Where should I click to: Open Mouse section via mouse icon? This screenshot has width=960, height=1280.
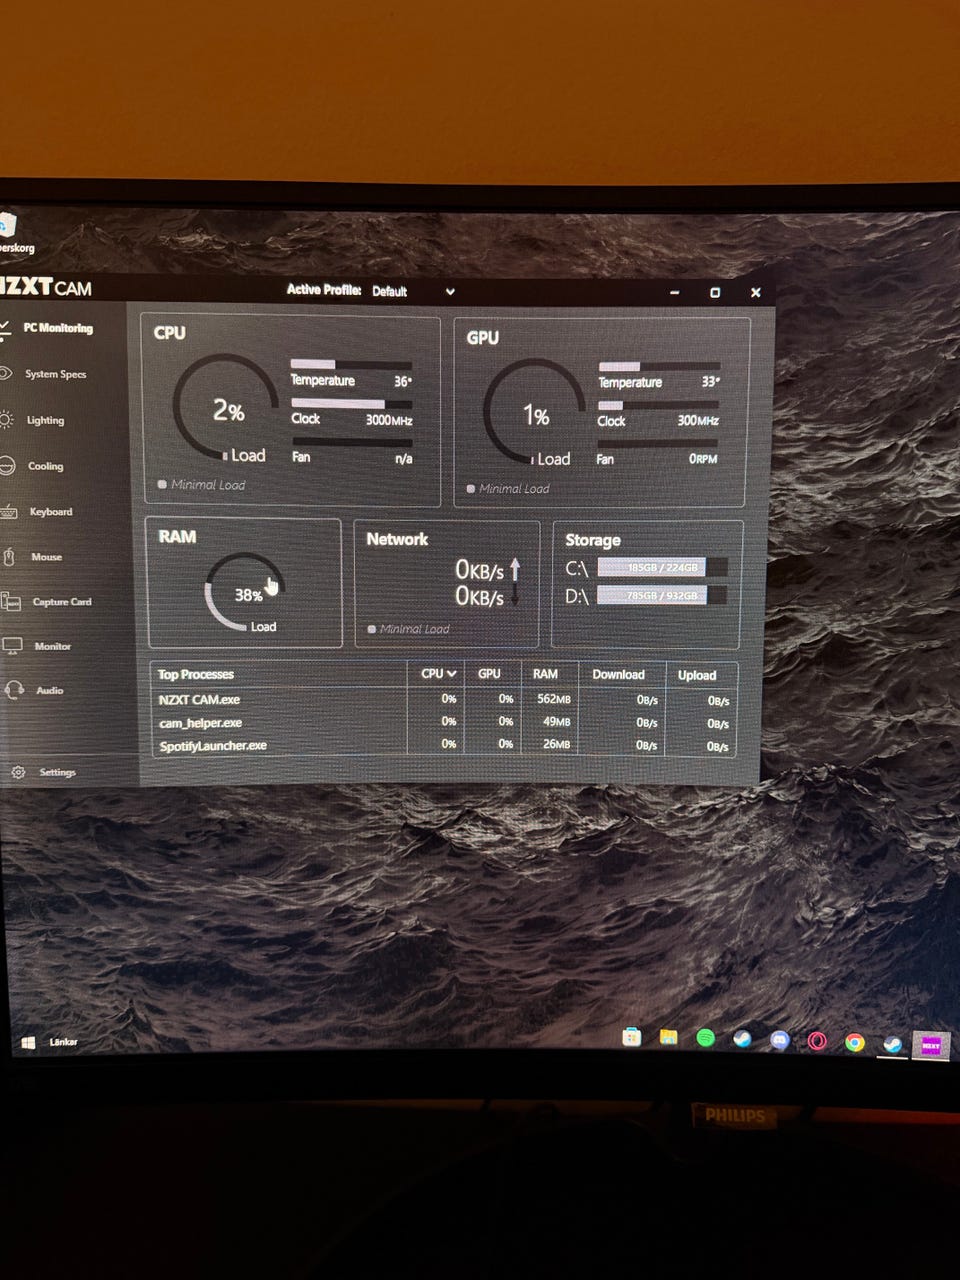9,556
